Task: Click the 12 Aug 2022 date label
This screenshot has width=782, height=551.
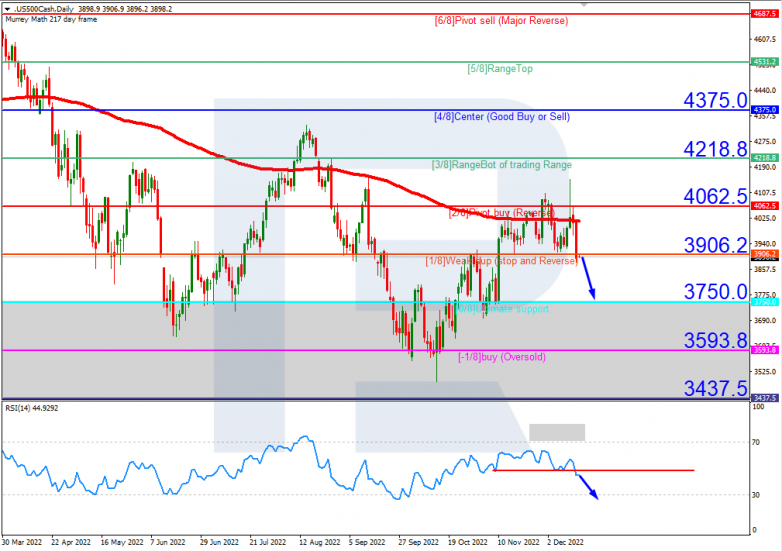Action: pyautogui.click(x=320, y=542)
